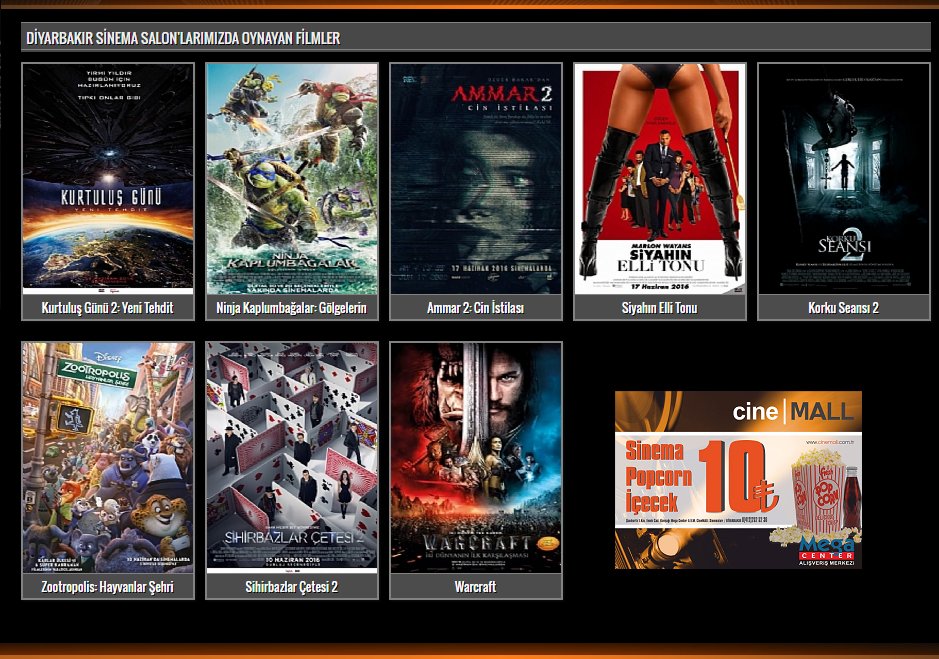Image resolution: width=939 pixels, height=659 pixels.
Task: Click the 'Sihirbazlar Çetesi 2' title link
Action: pos(291,587)
